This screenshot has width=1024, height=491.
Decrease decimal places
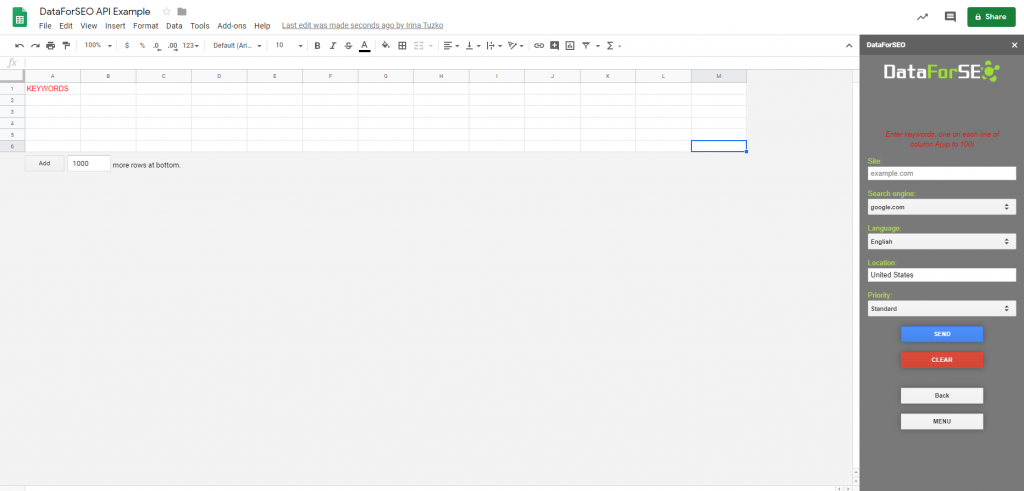[157, 46]
